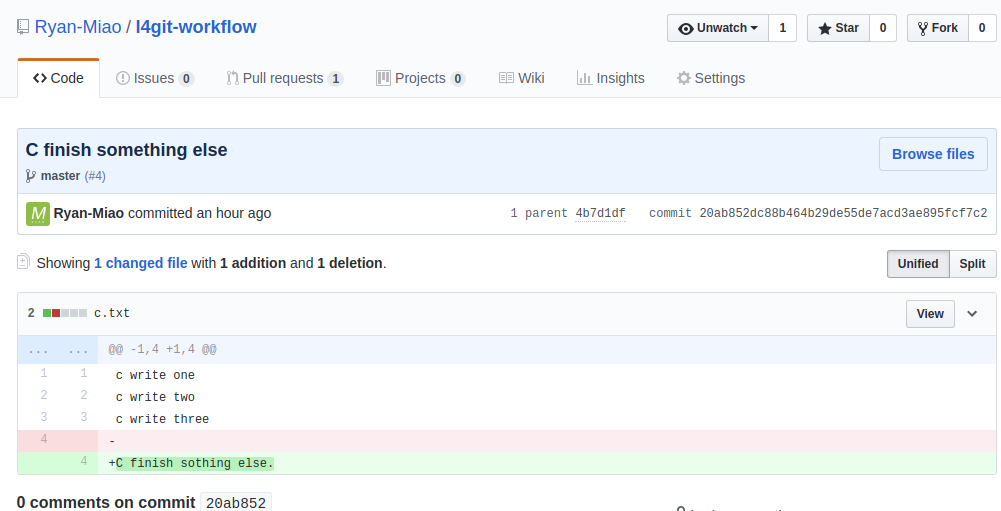Click the c.txt file name
1001x511 pixels.
[x=112, y=313]
